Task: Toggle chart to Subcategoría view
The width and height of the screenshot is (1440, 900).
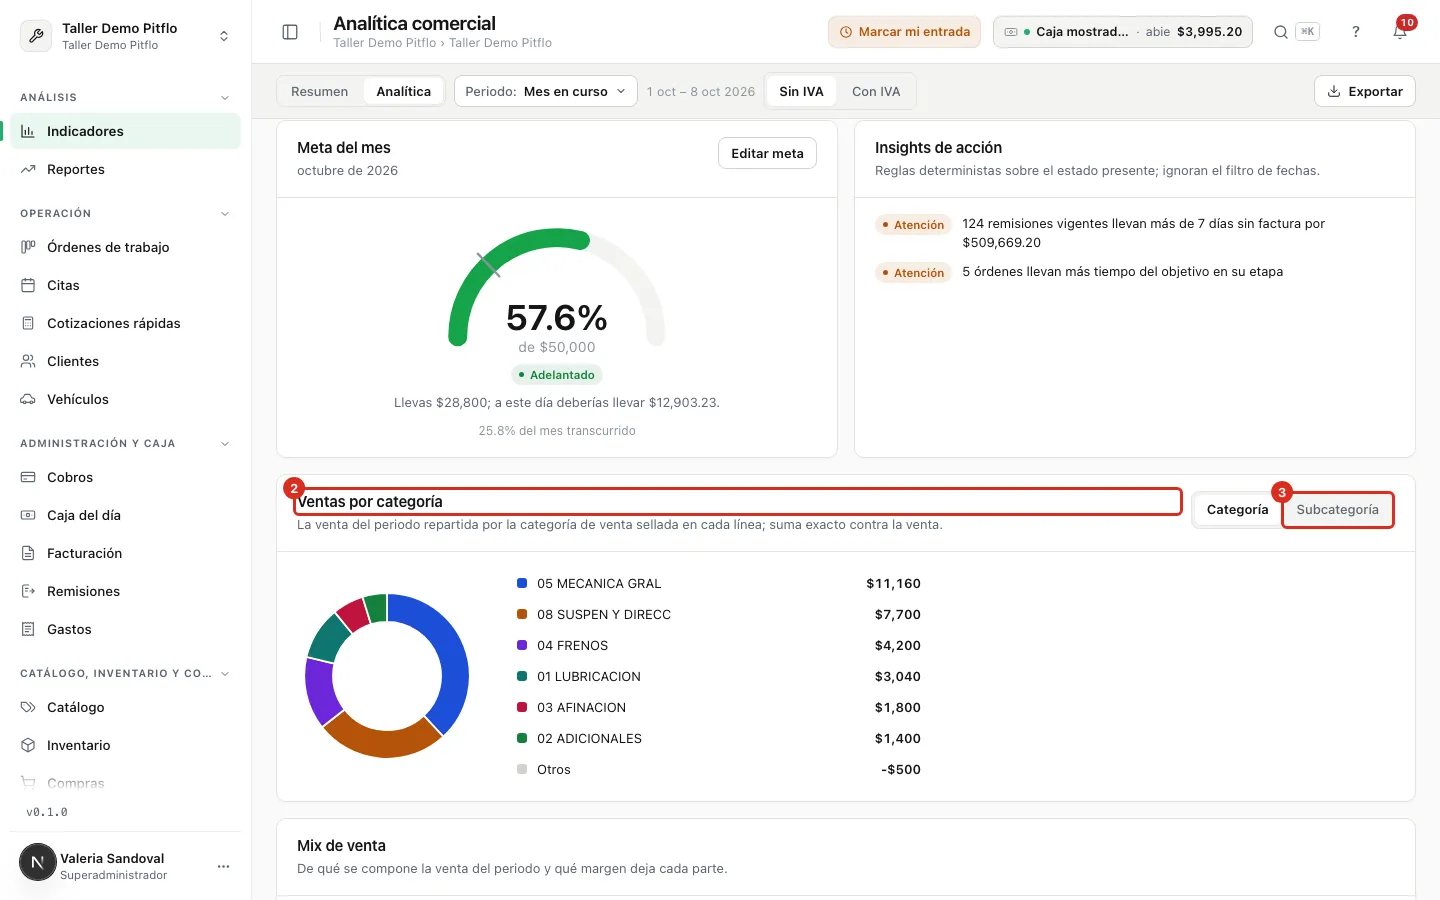Action: click(1337, 510)
